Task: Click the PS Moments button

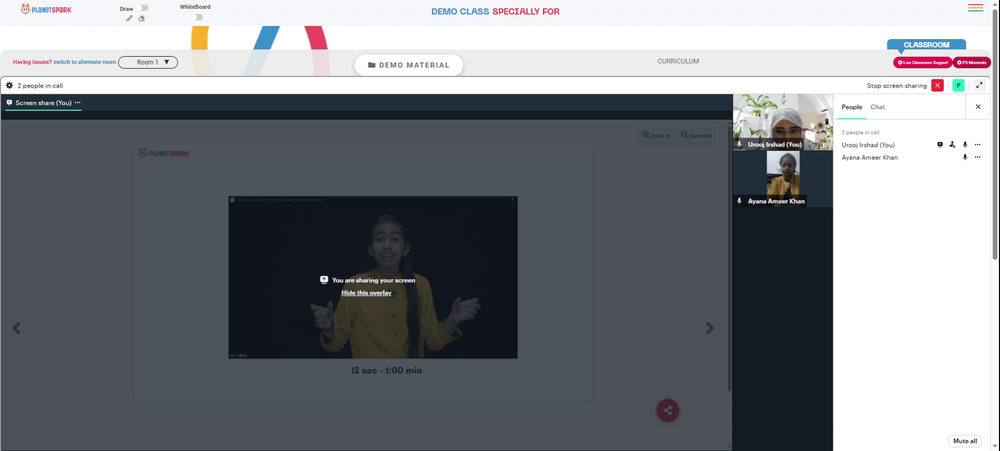Action: [x=972, y=63]
